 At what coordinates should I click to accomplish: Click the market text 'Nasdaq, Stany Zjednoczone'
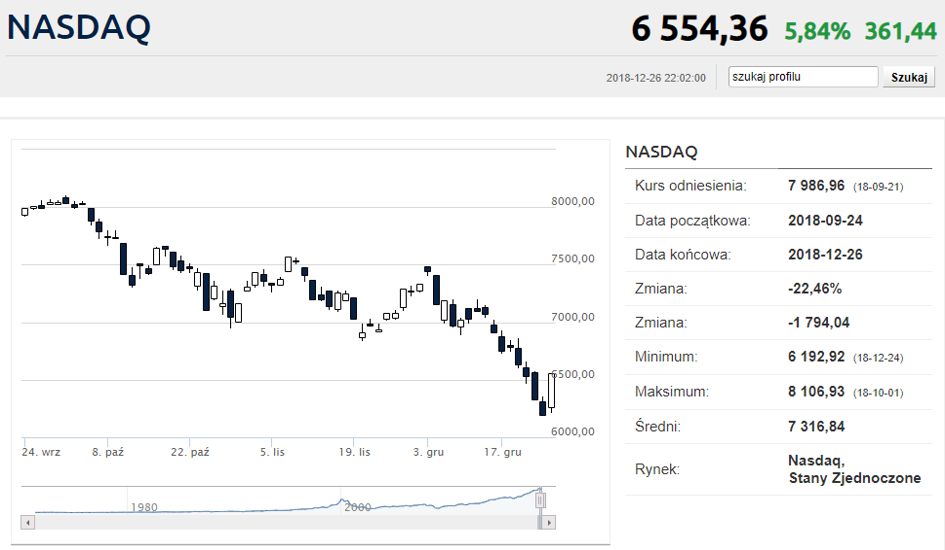855,469
